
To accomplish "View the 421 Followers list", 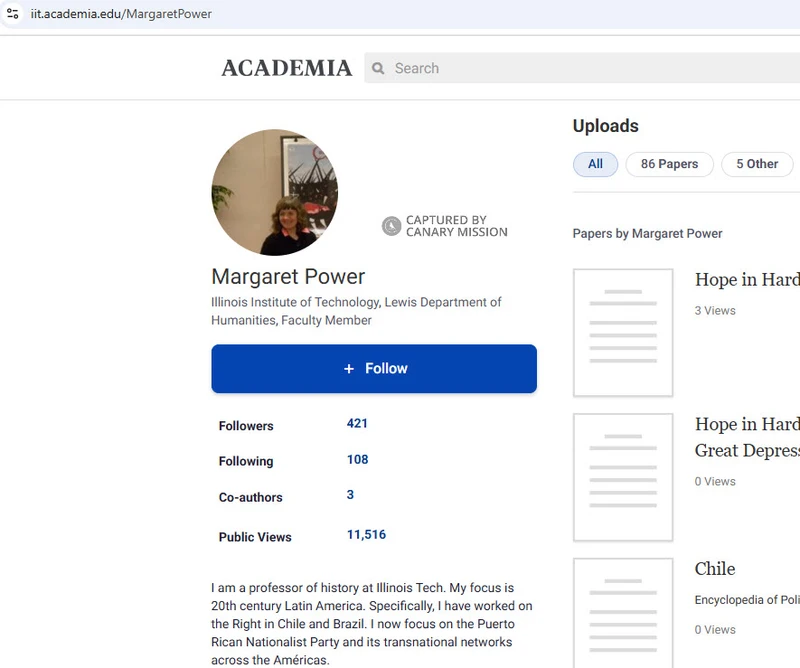I will point(357,423).
